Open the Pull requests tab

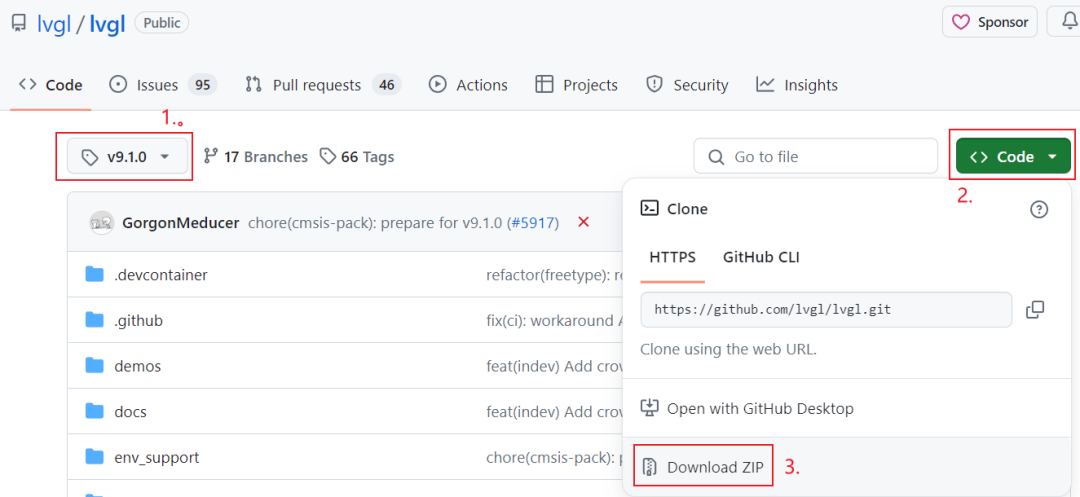coord(323,85)
